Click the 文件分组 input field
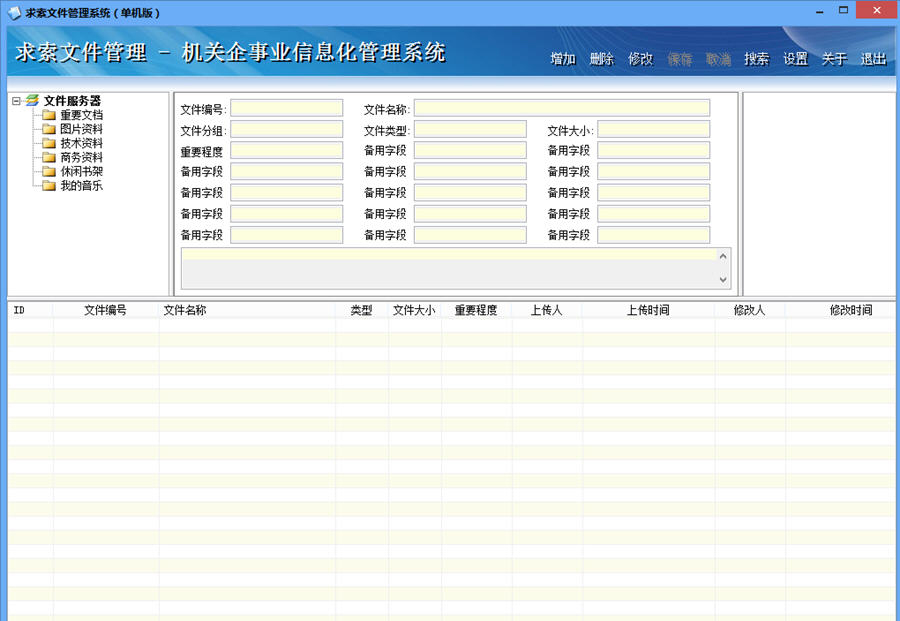Image resolution: width=900 pixels, height=621 pixels. 286,129
